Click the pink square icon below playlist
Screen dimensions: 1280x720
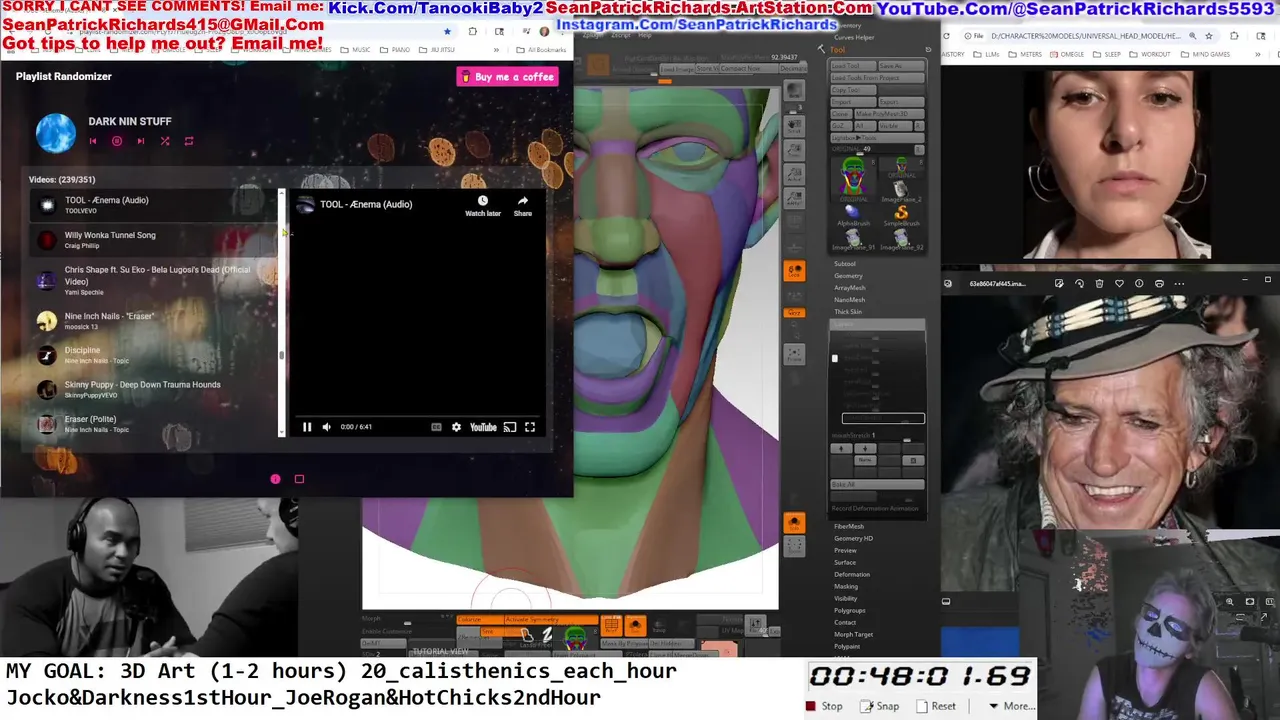coord(299,479)
